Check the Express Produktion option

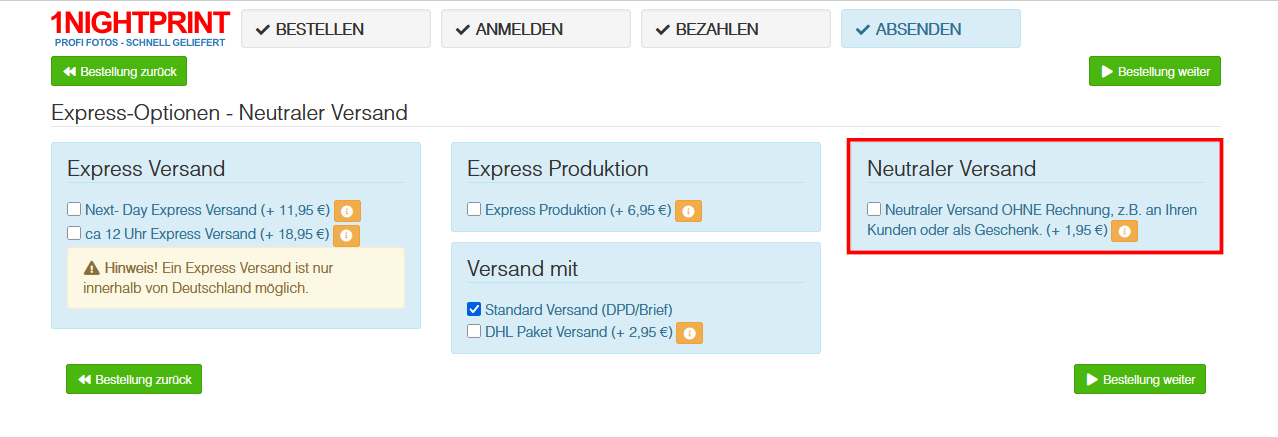pos(474,210)
